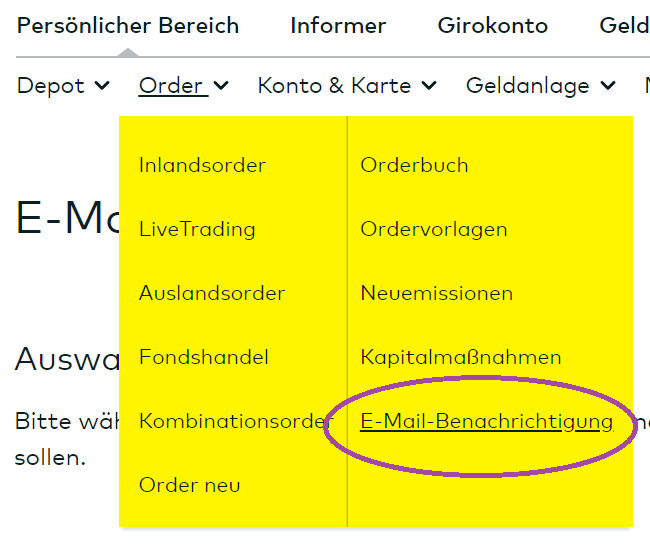This screenshot has width=650, height=546.
Task: Open Fondshandel from the menu
Action: (204, 357)
